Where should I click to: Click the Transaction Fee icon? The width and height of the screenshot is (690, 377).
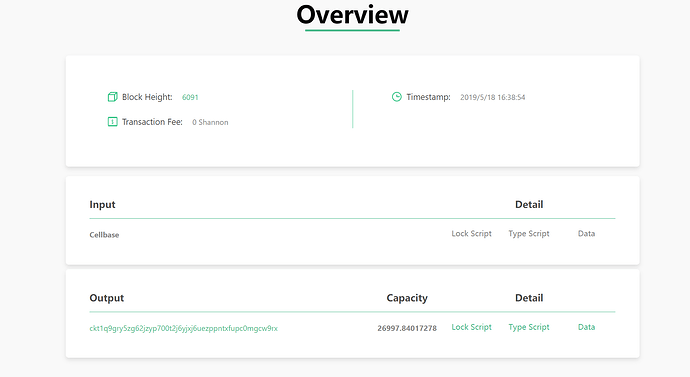113,121
